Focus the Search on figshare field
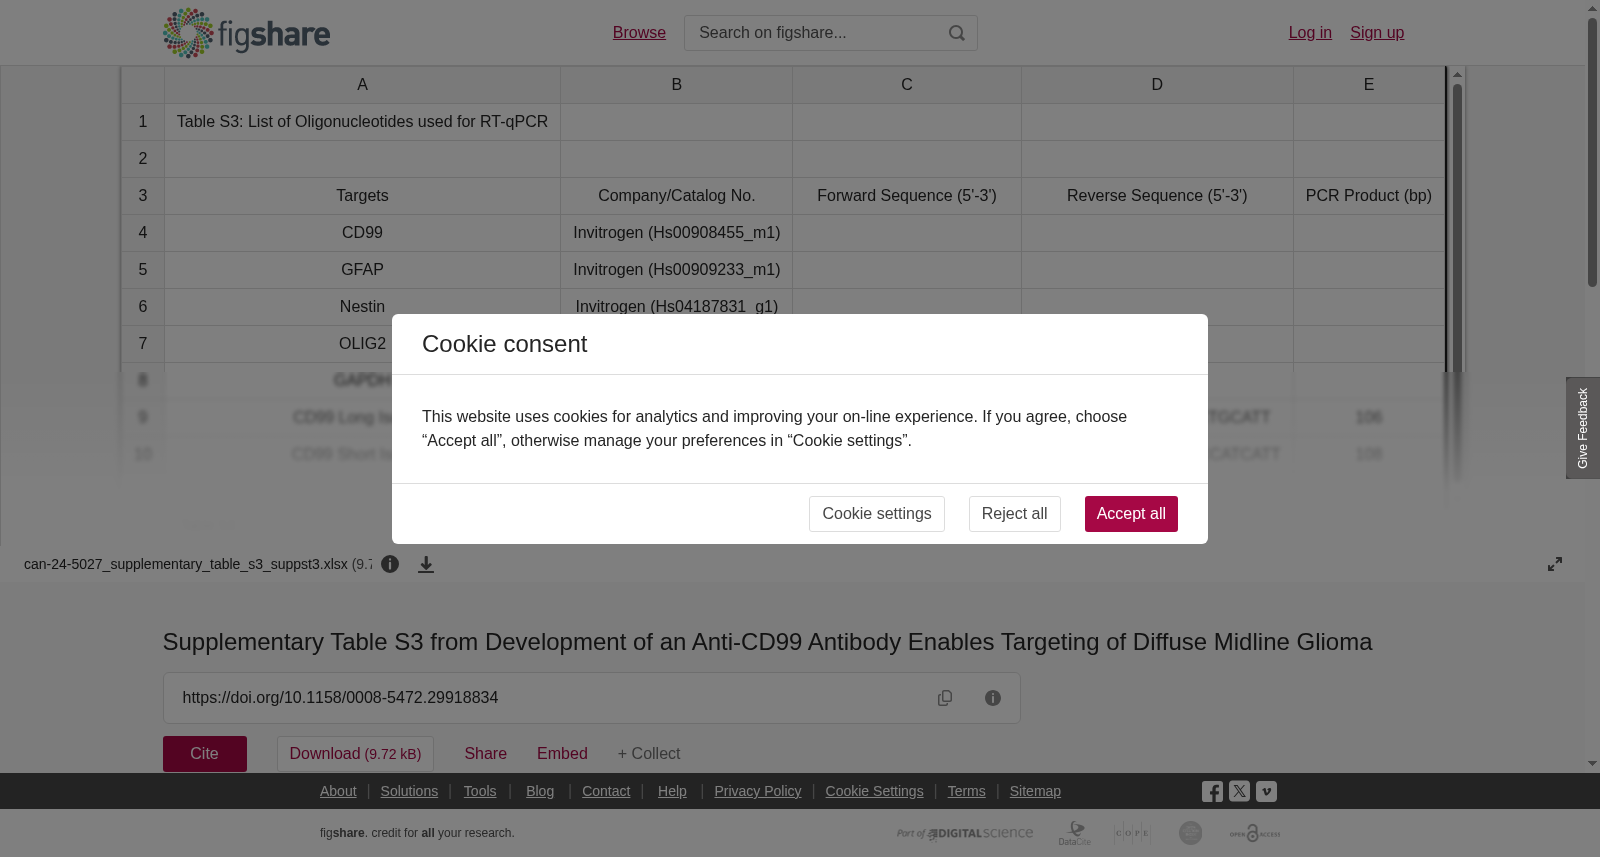This screenshot has width=1600, height=857. coord(815,33)
